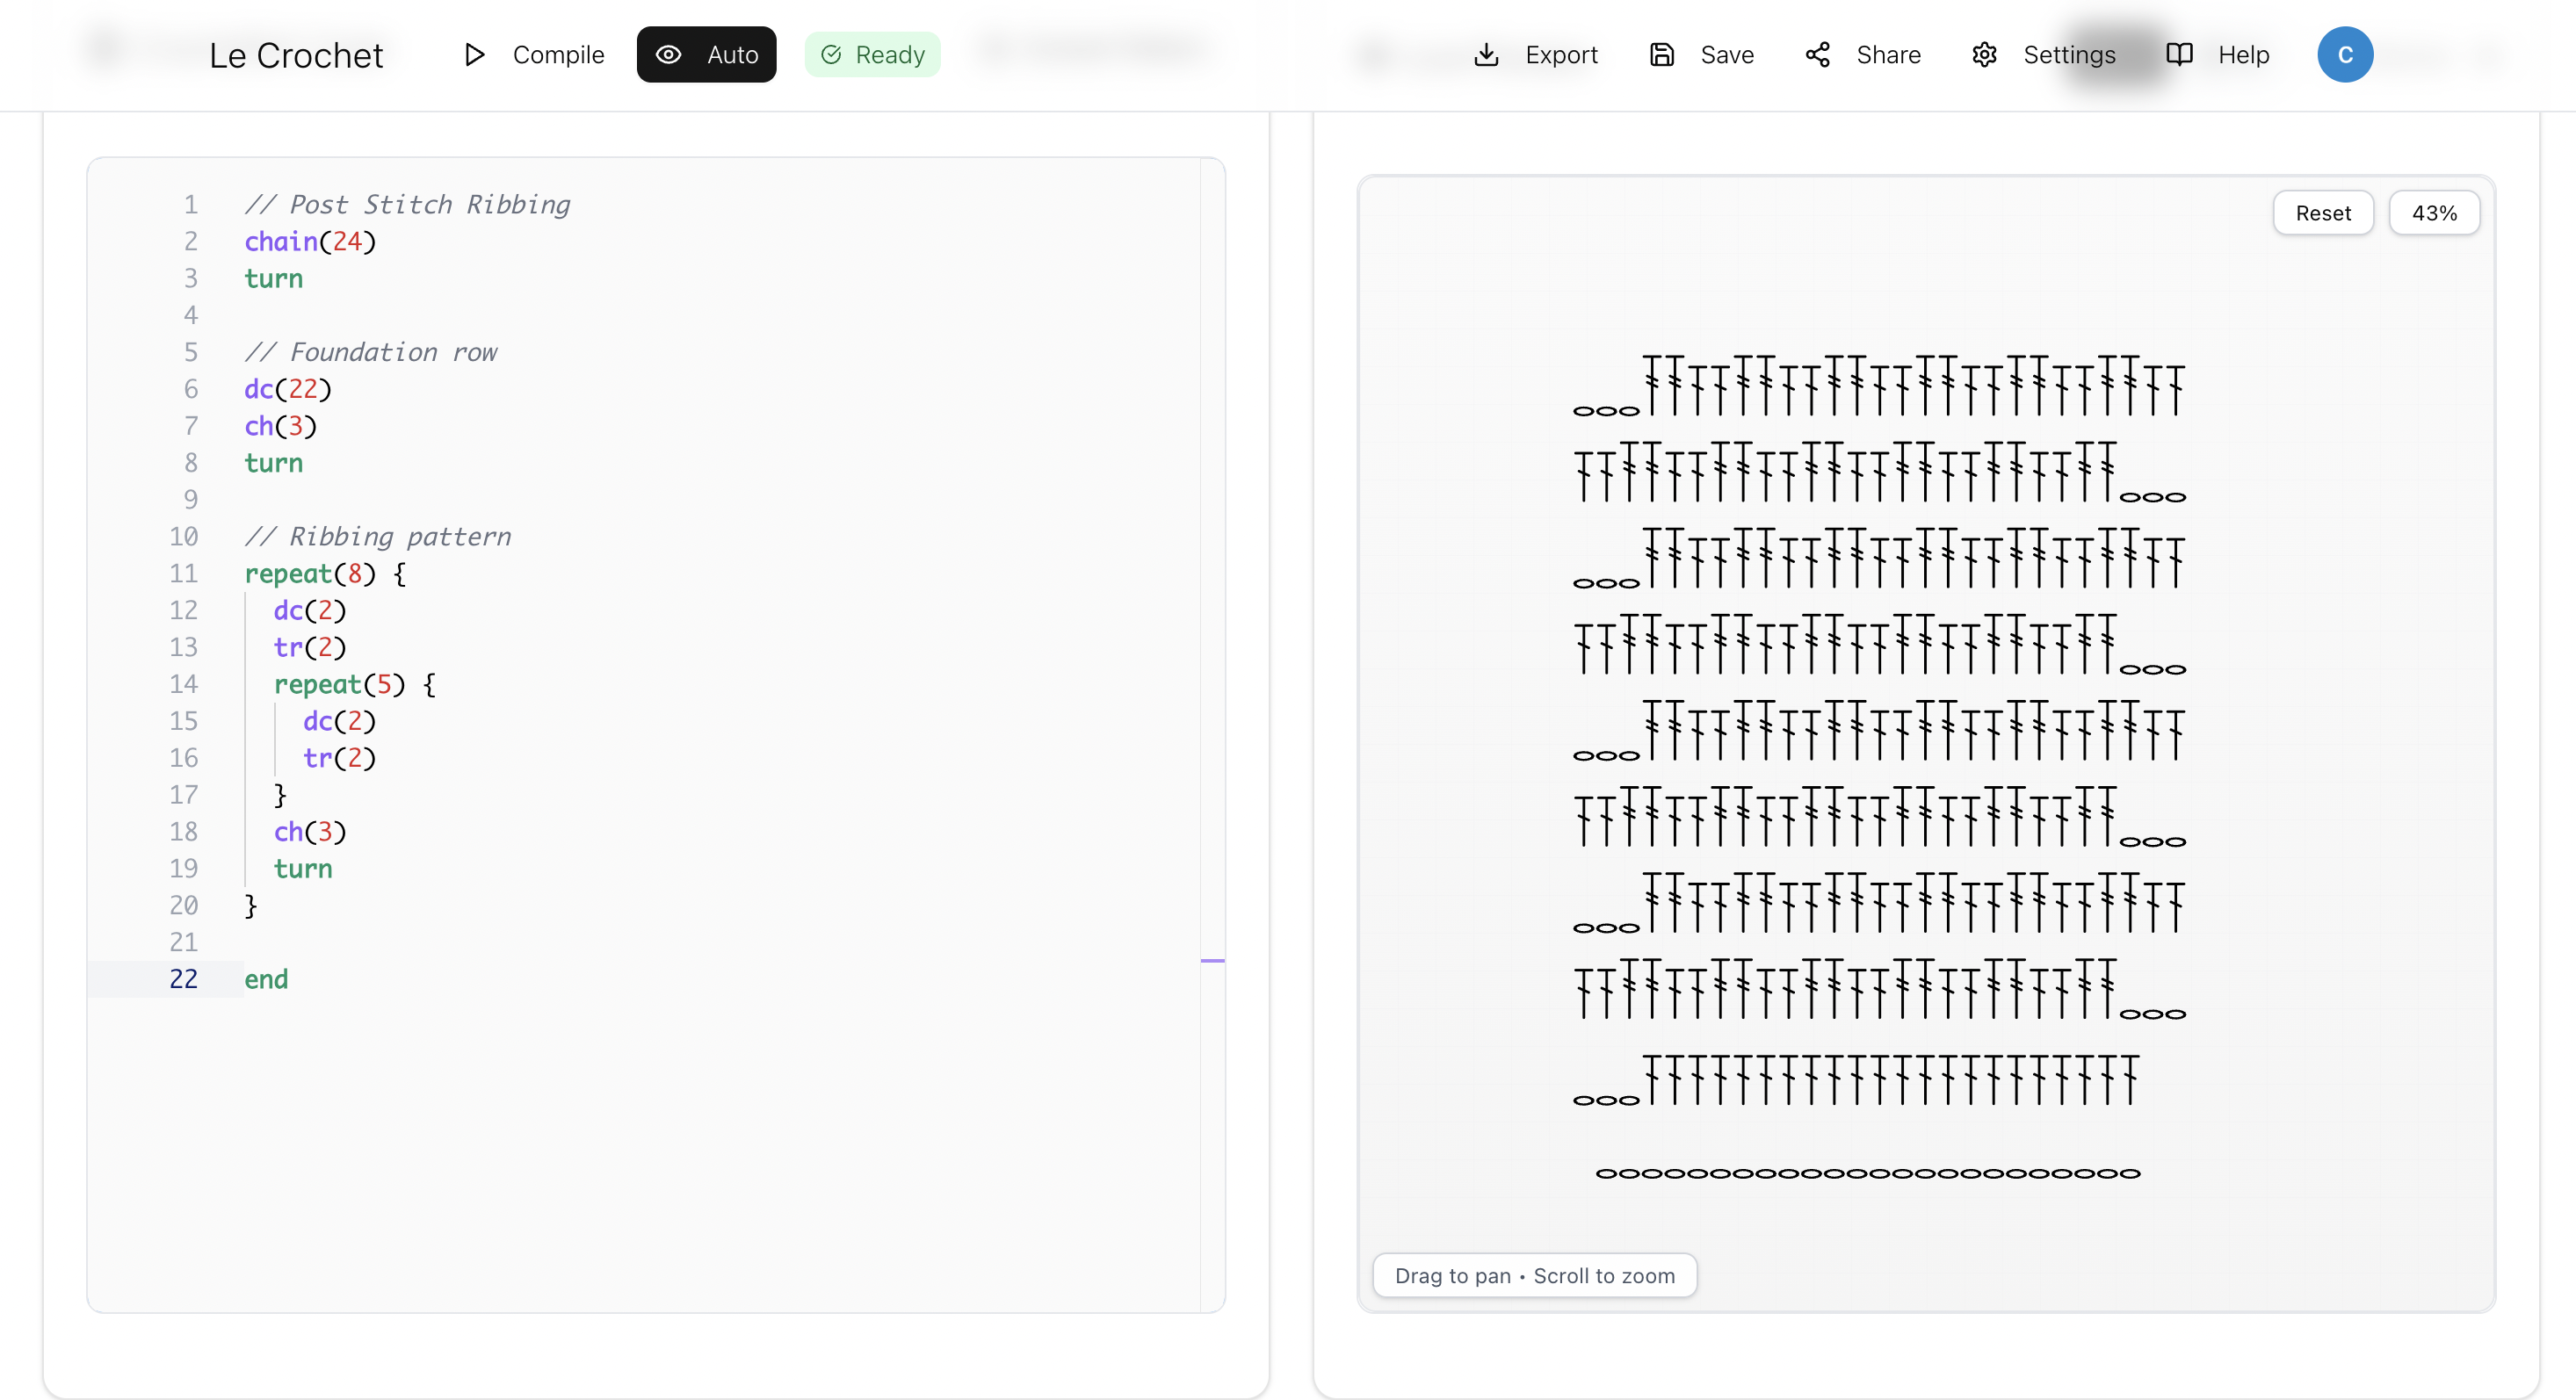Open Settings via the gear icon

point(1984,55)
